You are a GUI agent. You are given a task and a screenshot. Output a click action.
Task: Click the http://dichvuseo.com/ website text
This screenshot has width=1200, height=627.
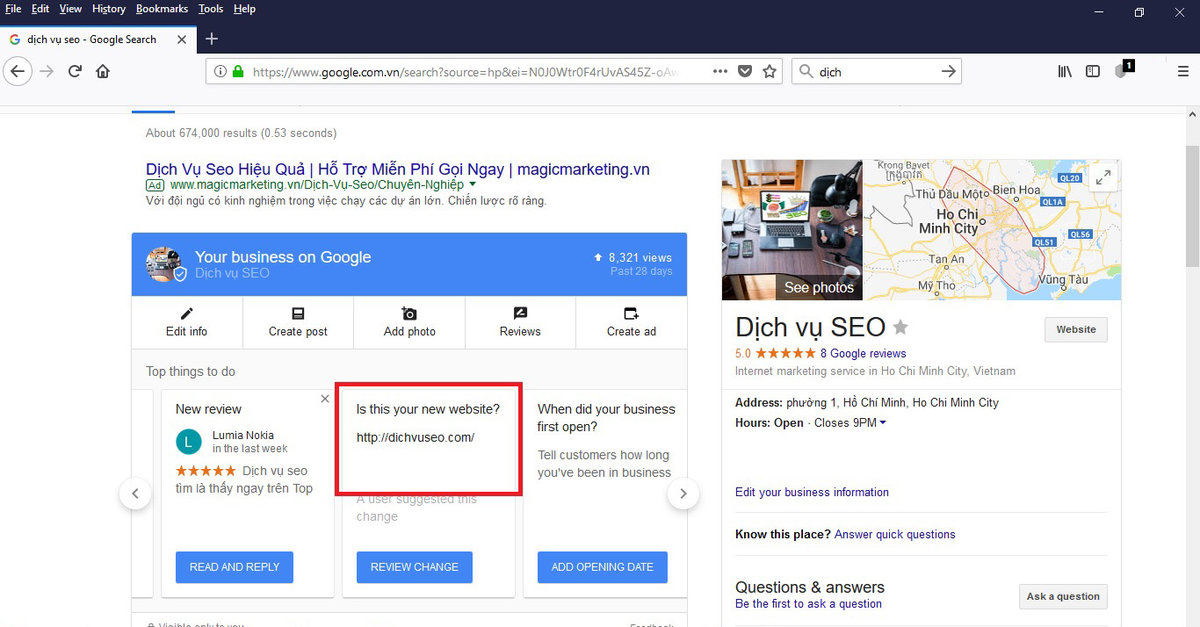415,437
